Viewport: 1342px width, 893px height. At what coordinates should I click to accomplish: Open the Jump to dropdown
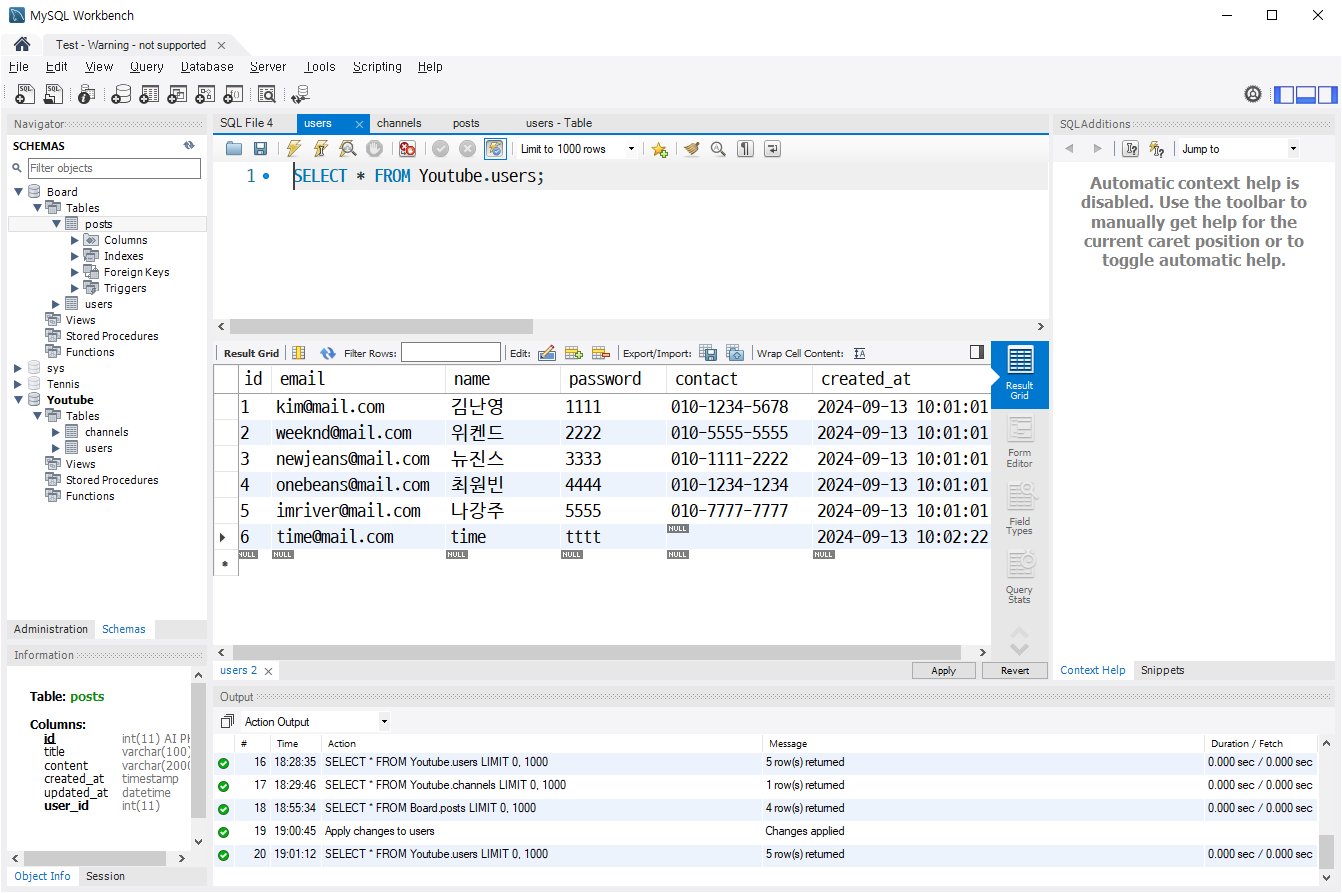point(1293,149)
